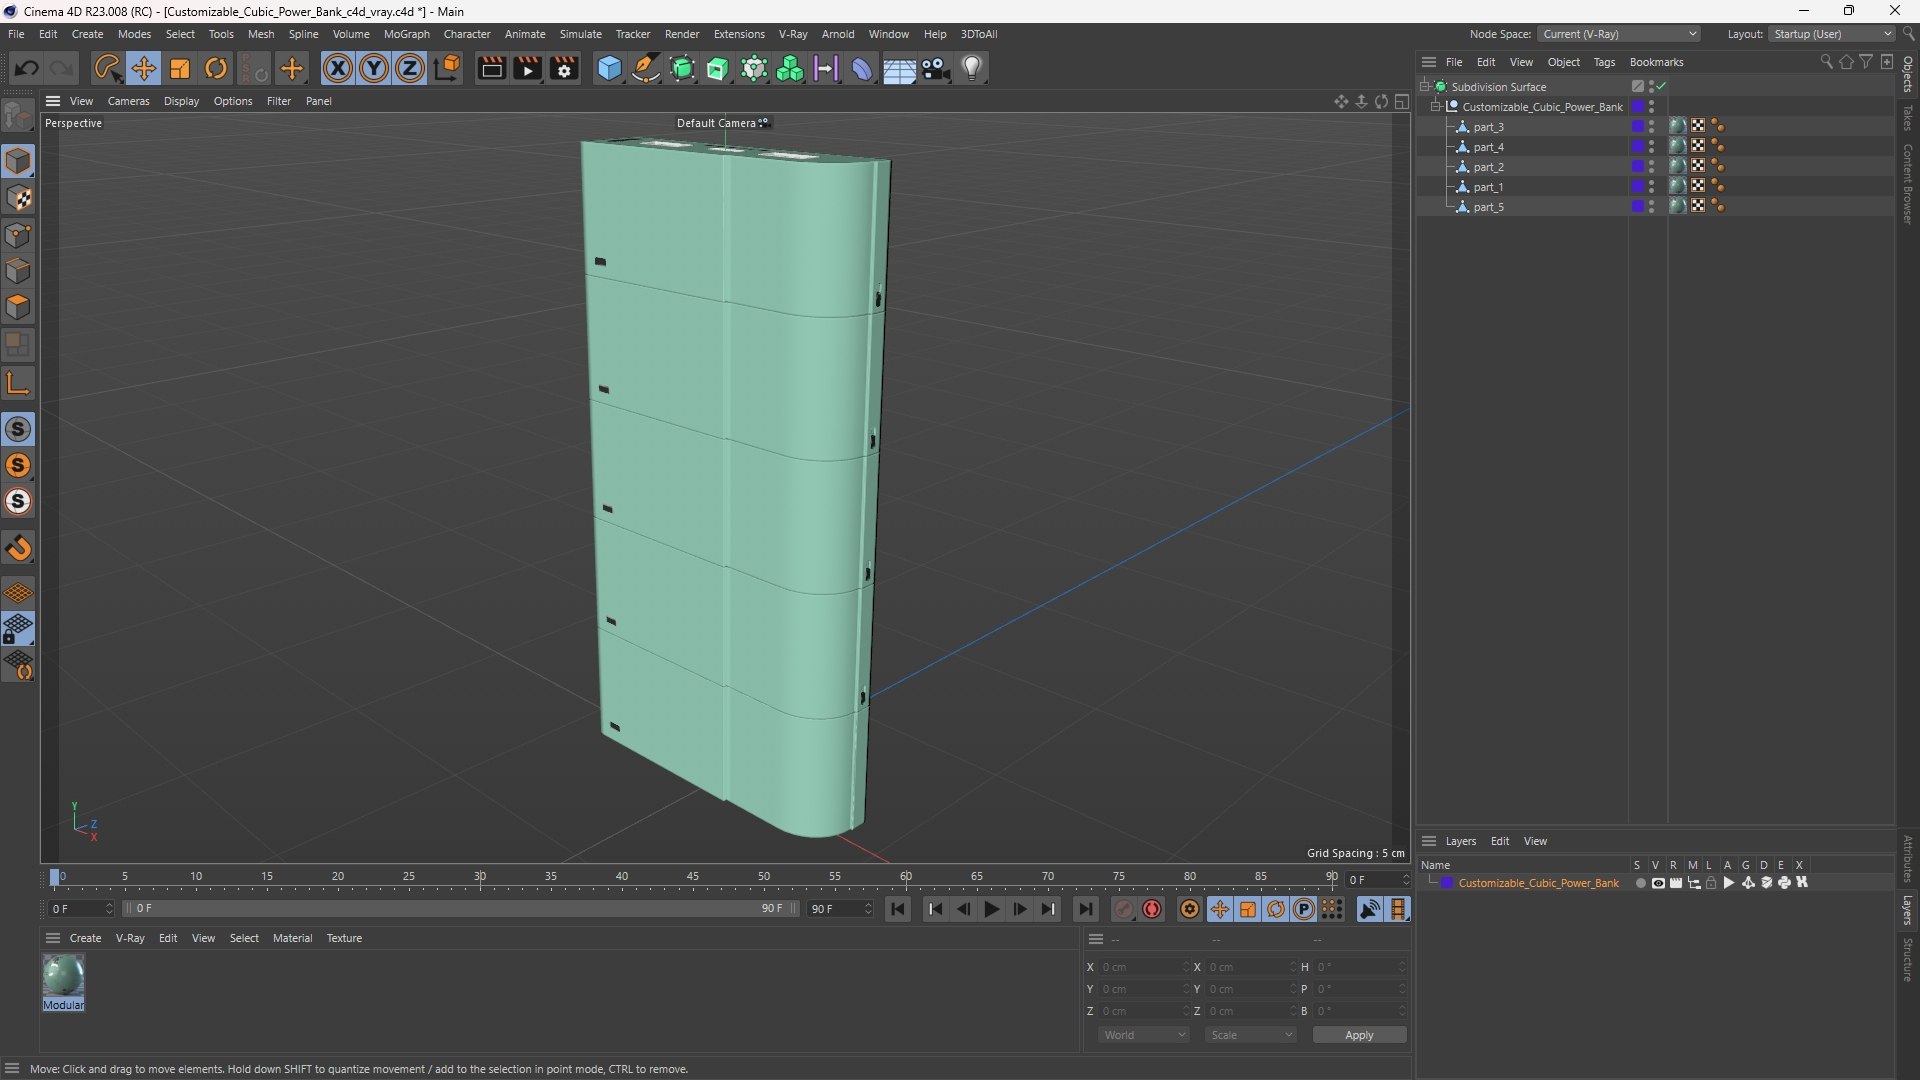
Task: Collapse the Subdivision Surface tree node
Action: coord(1425,86)
